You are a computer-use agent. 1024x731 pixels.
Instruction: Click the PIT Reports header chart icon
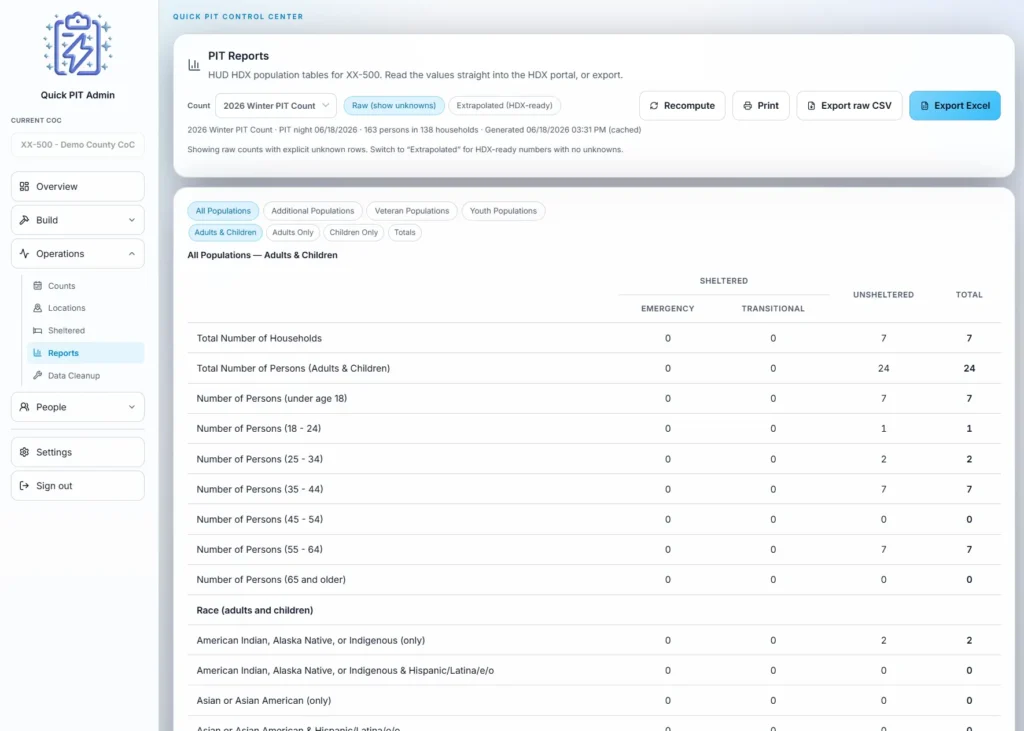coord(194,65)
